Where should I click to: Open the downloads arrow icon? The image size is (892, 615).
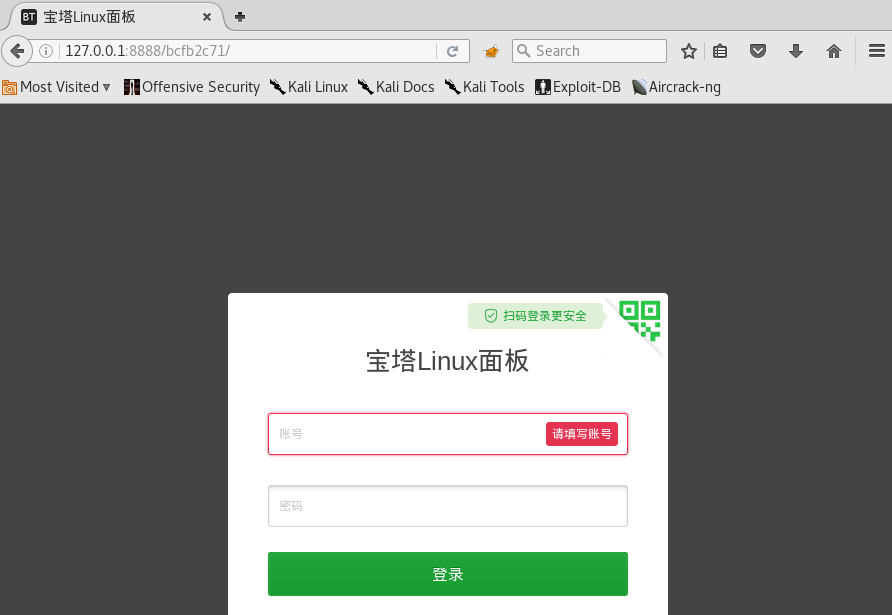pyautogui.click(x=796, y=51)
